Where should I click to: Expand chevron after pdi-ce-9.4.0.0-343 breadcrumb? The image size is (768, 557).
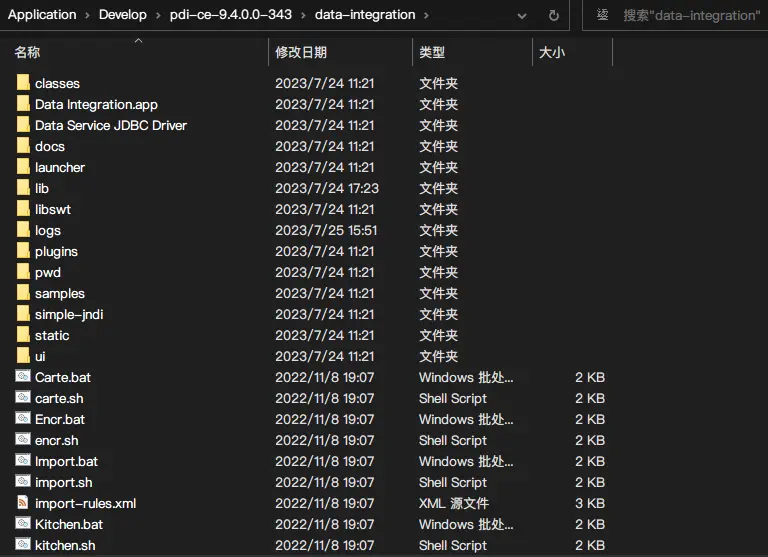coord(303,16)
